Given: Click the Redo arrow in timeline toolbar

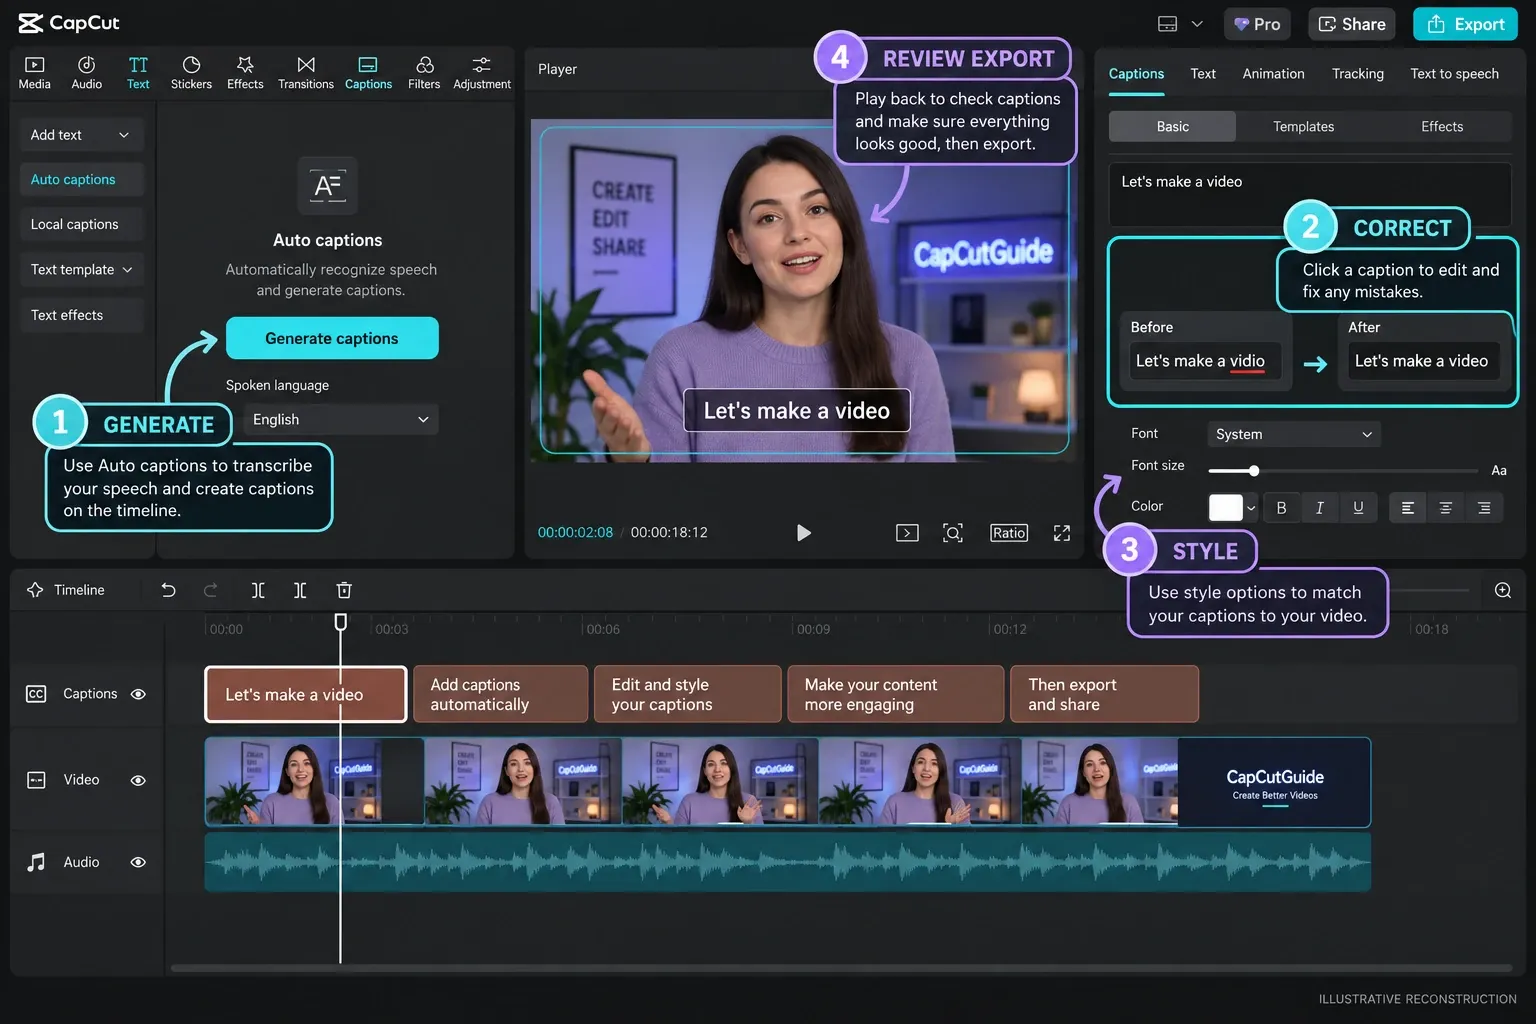Looking at the screenshot, I should [211, 590].
